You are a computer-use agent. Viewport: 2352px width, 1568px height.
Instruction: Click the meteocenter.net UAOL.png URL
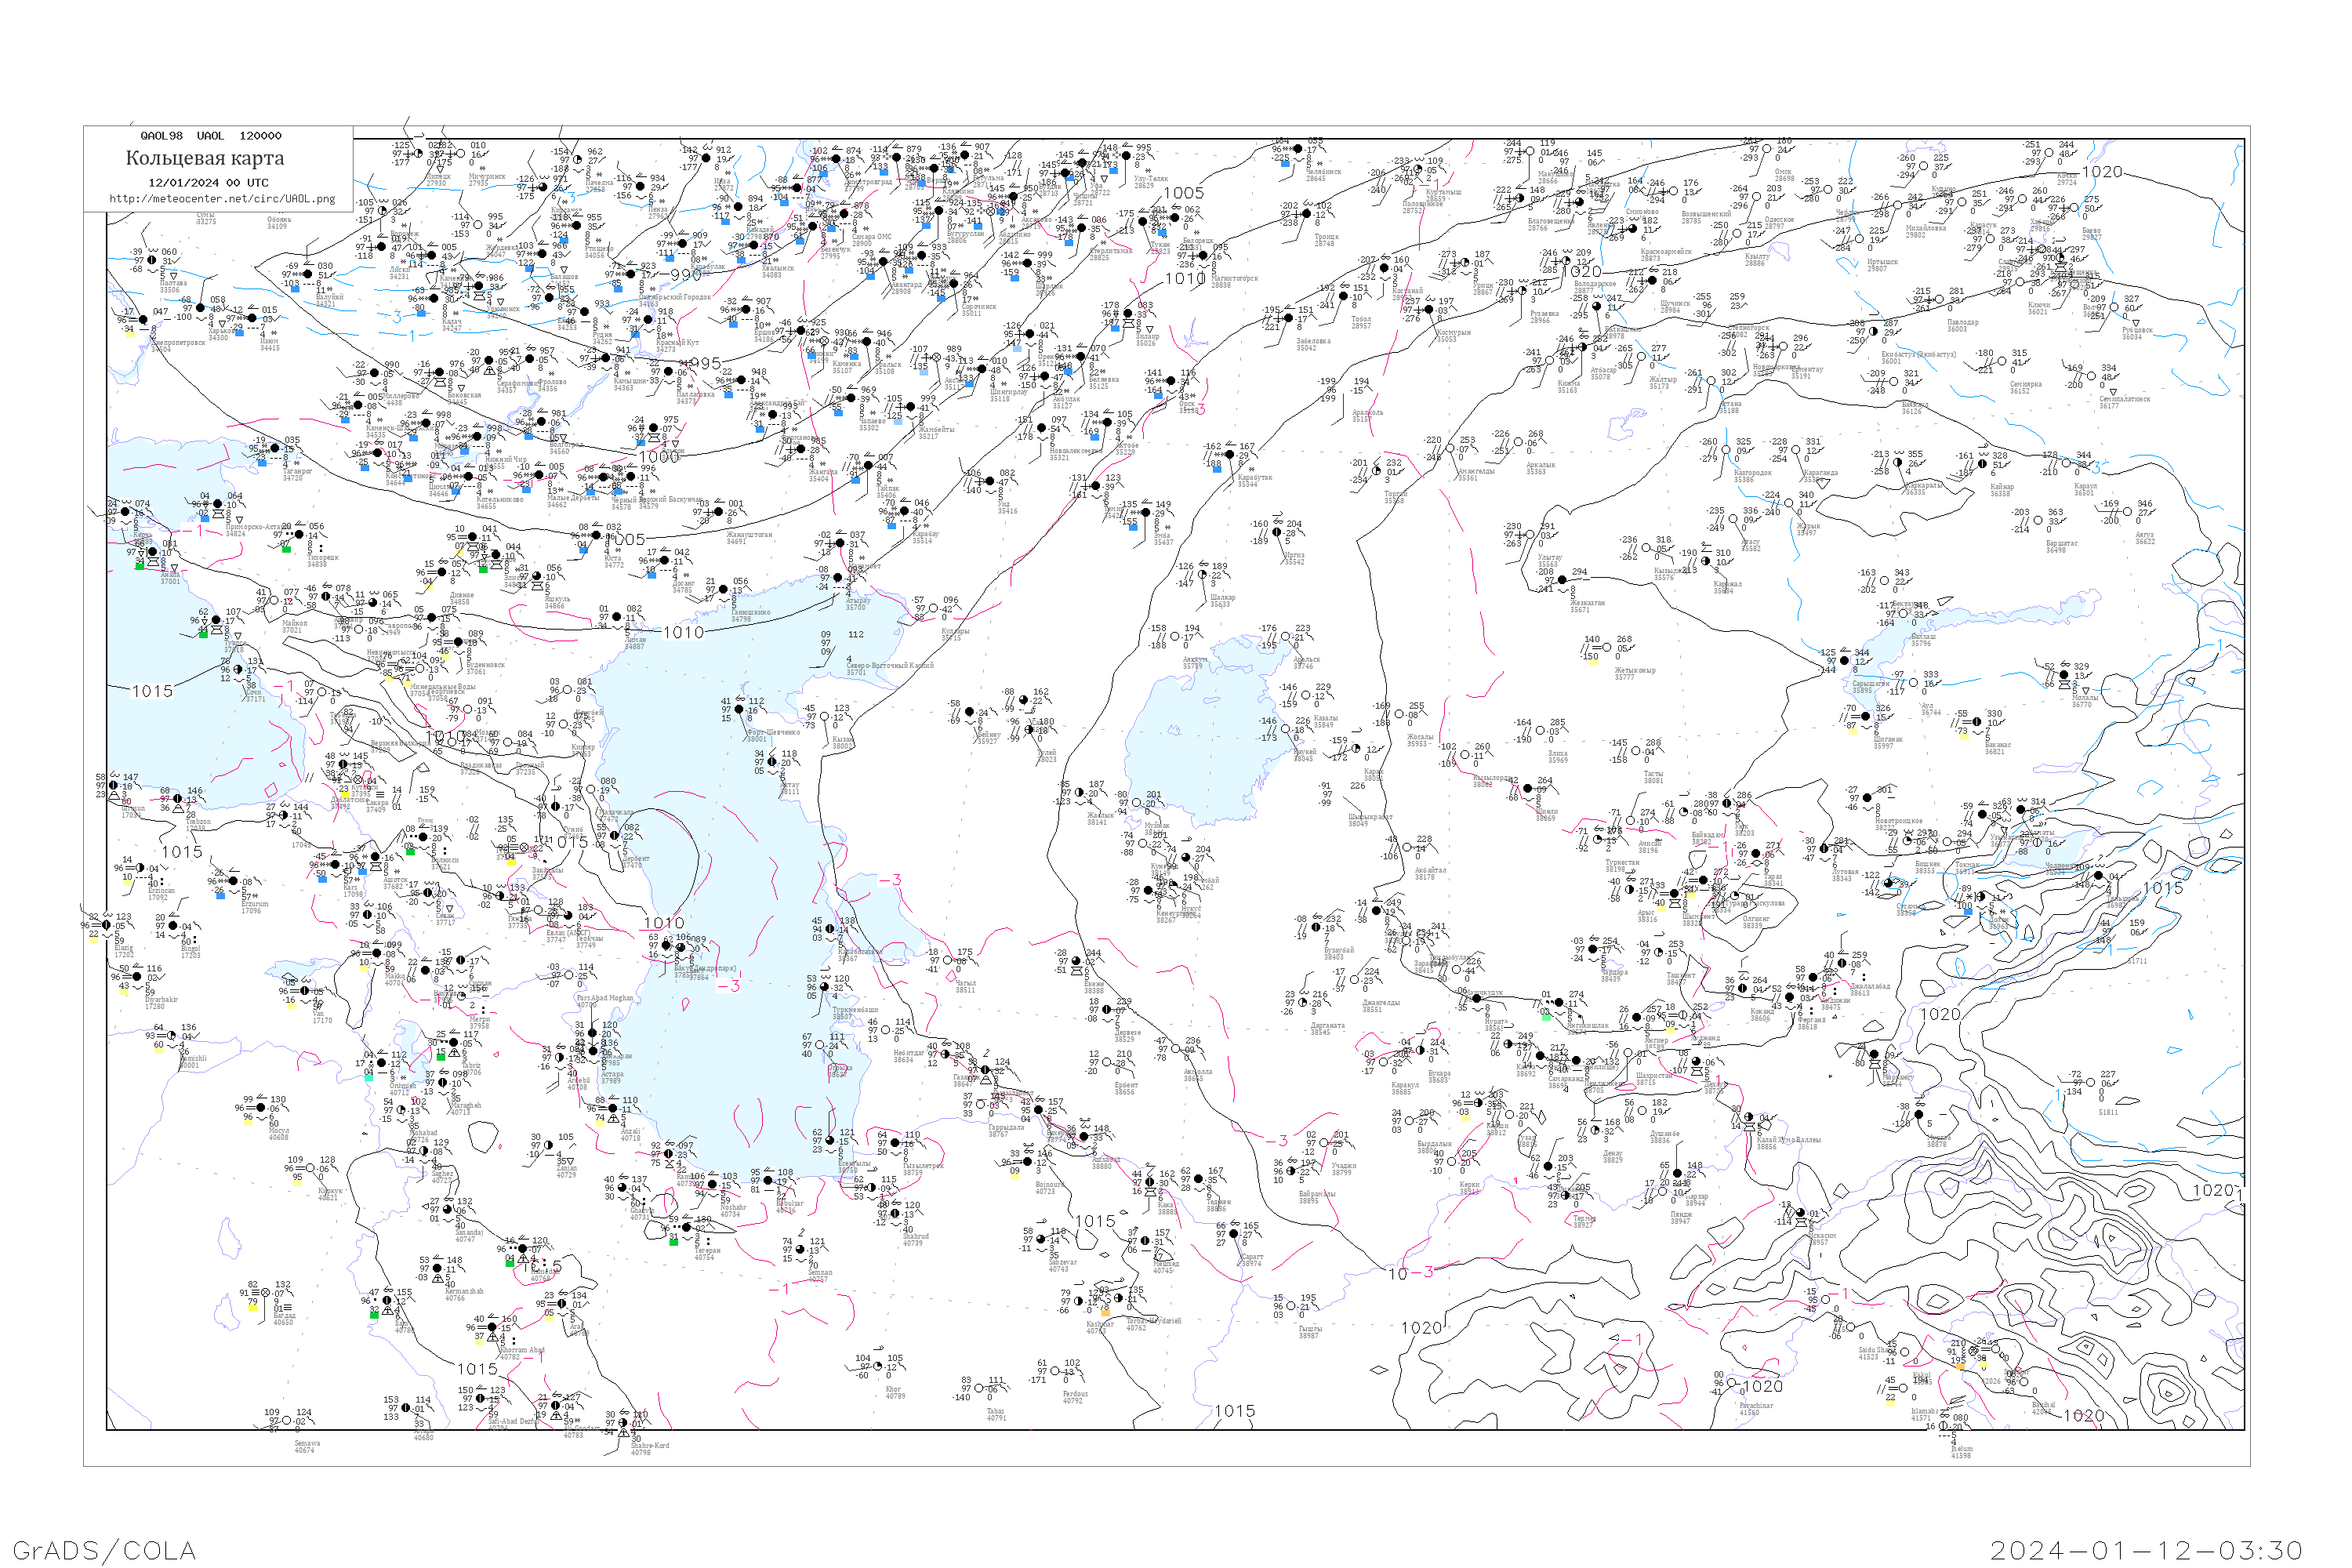point(222,198)
